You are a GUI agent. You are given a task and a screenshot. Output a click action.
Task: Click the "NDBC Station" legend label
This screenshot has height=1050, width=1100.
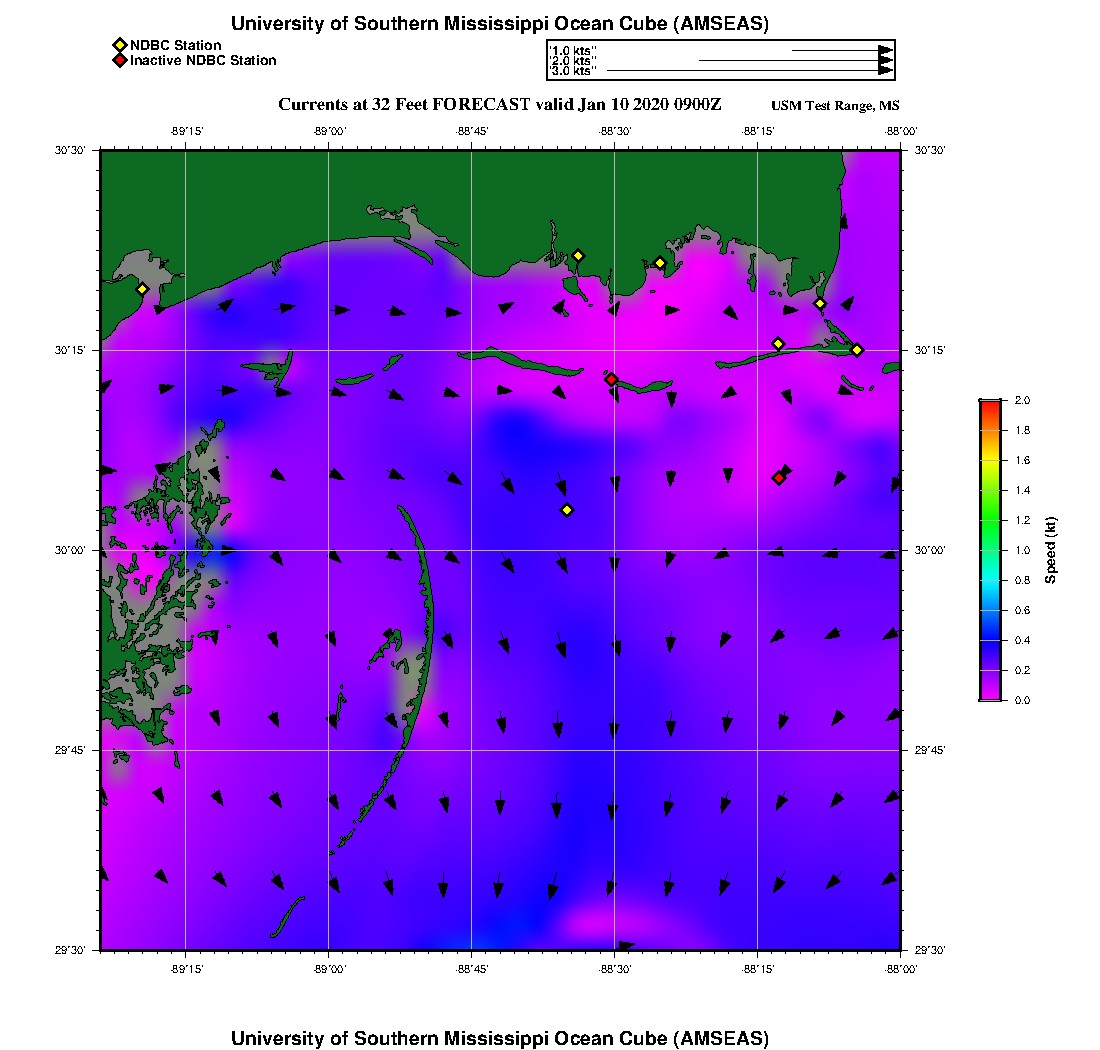pyautogui.click(x=176, y=45)
